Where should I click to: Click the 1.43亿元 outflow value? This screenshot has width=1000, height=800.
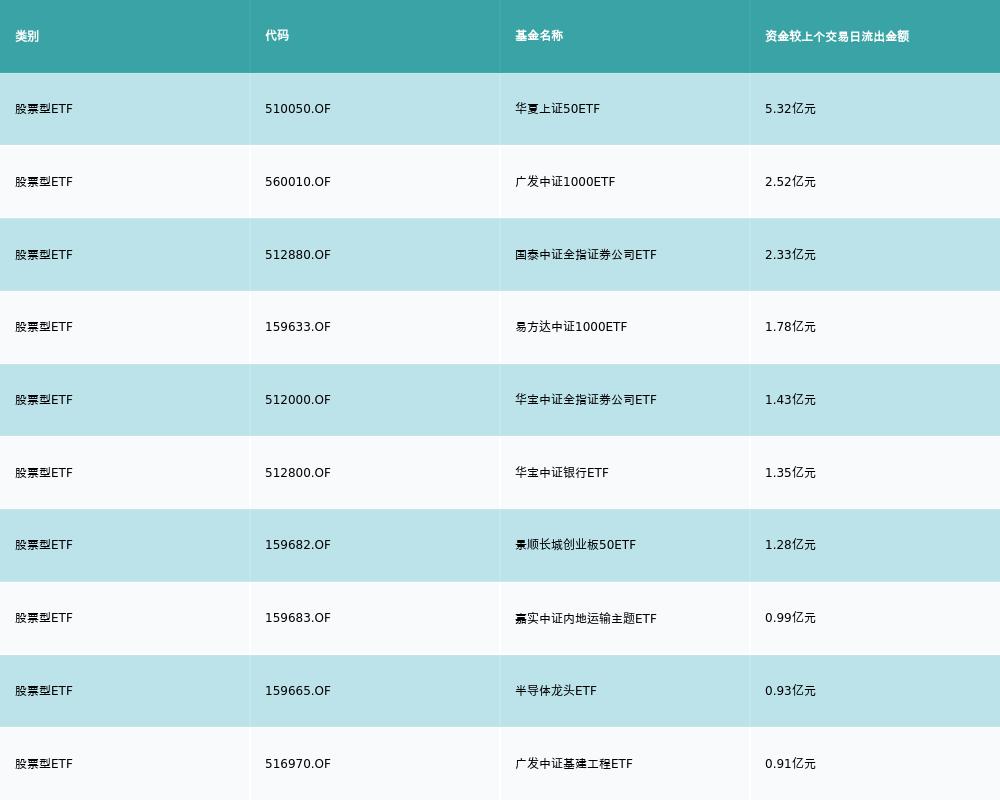tap(790, 400)
